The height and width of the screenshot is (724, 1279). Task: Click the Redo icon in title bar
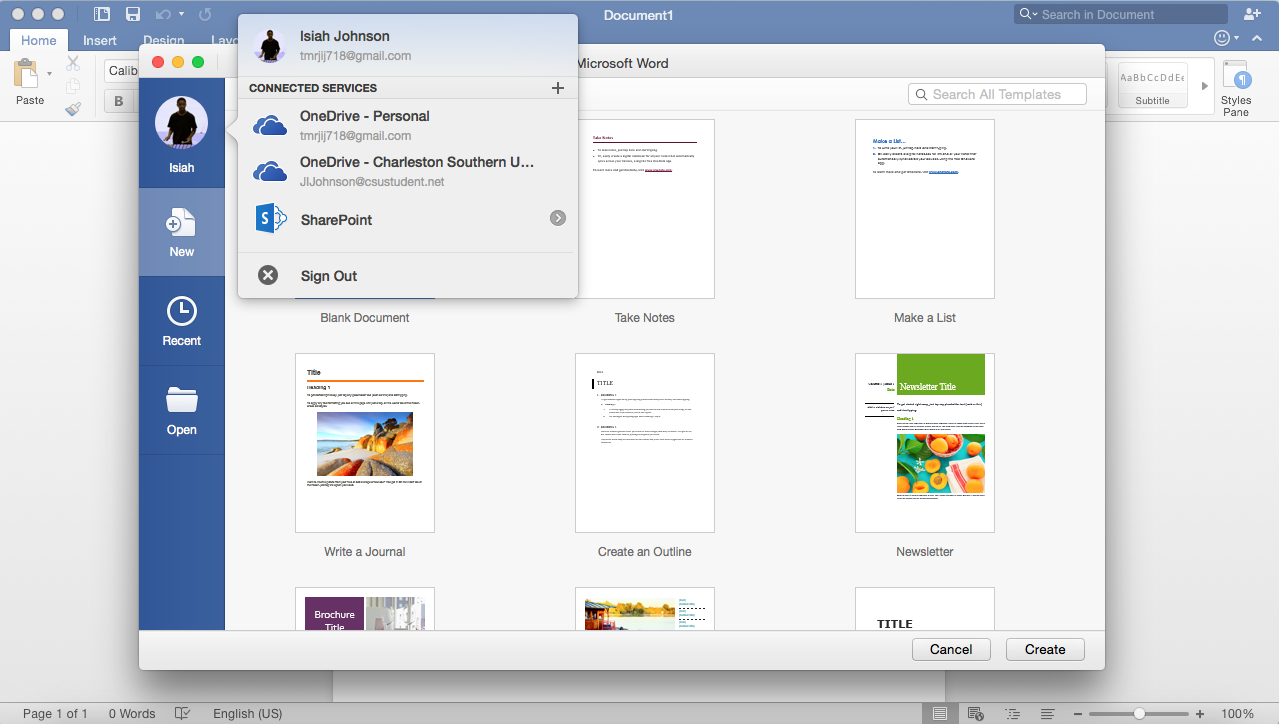point(205,14)
